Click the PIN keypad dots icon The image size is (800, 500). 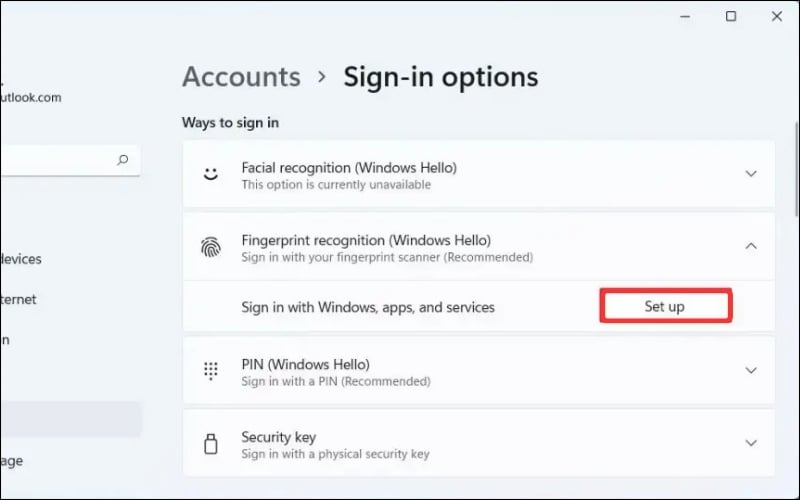pyautogui.click(x=210, y=371)
